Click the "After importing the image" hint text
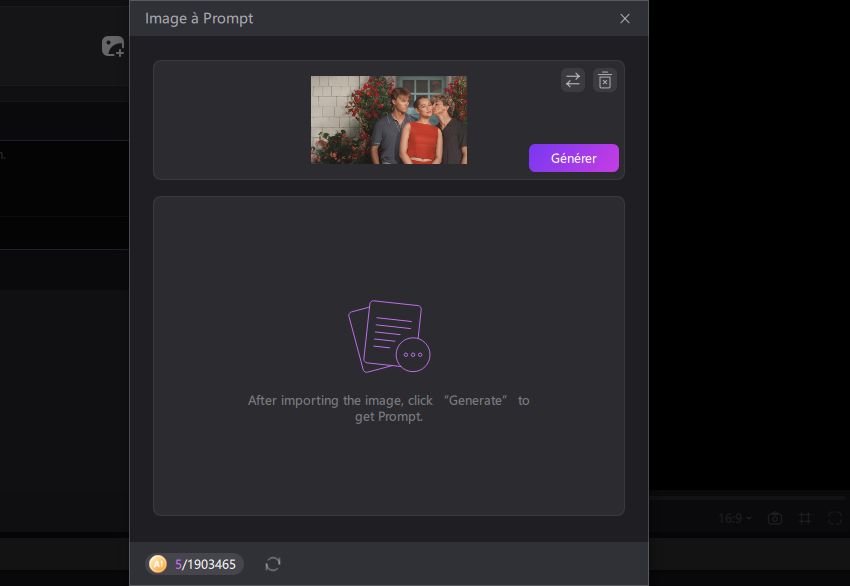This screenshot has width=850, height=586. coord(389,408)
